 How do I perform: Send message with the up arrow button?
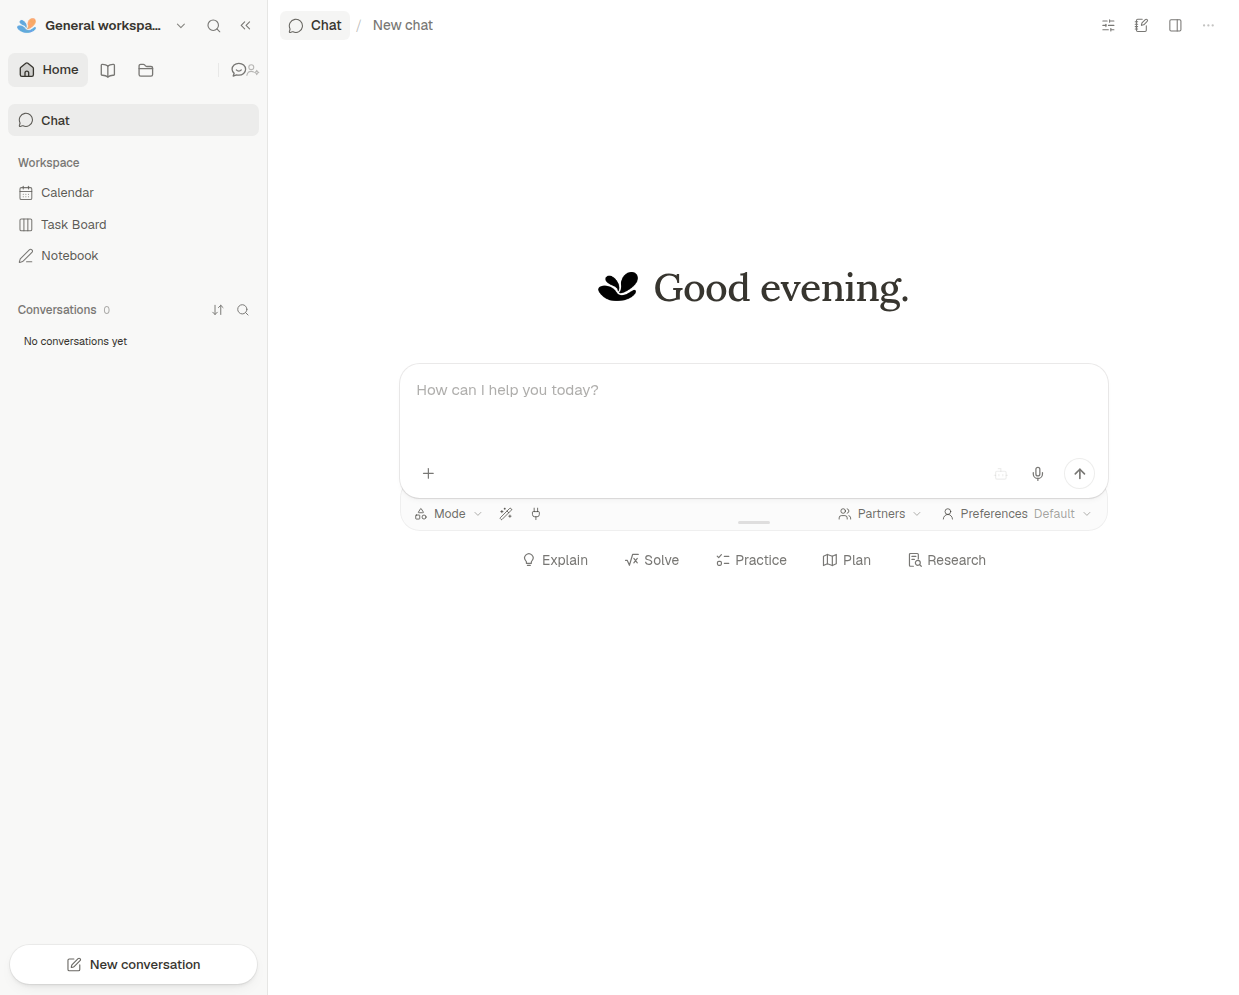point(1080,474)
